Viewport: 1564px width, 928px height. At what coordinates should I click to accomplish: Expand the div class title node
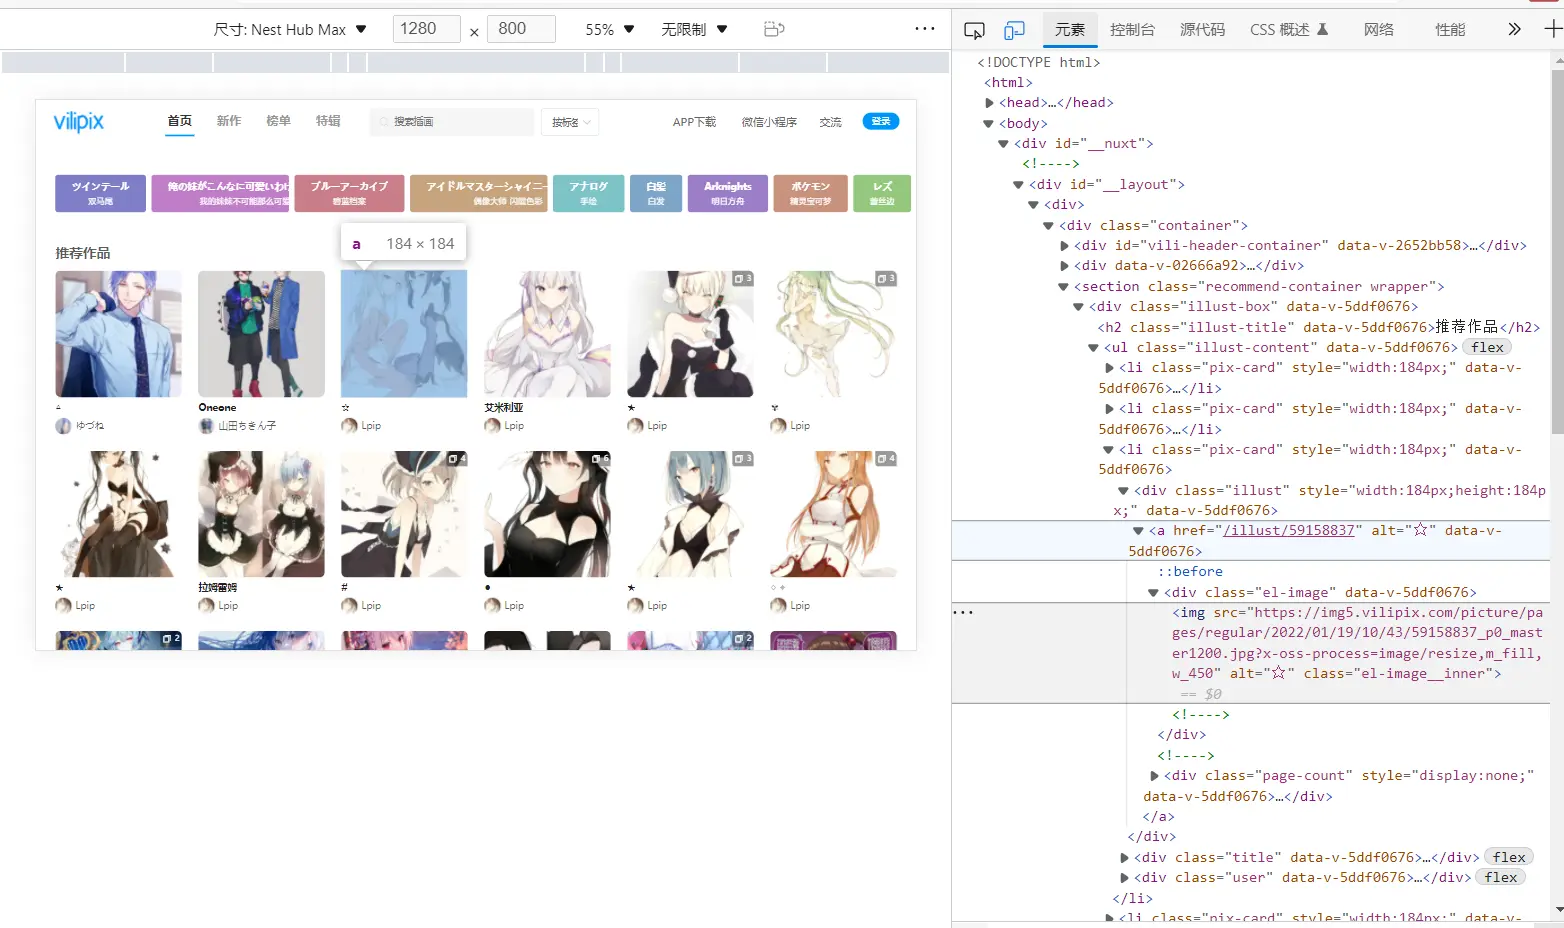1124,858
